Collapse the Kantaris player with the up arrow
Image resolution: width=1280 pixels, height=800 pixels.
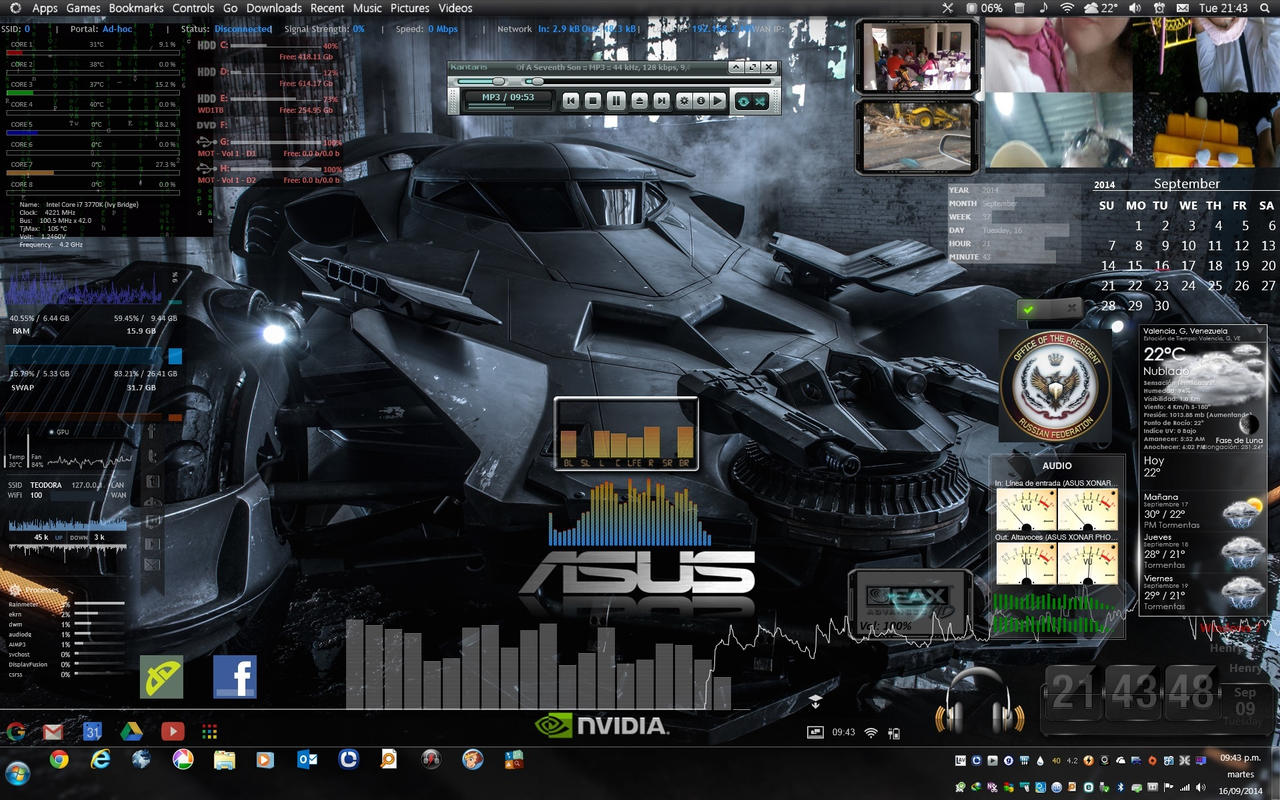pyautogui.click(x=736, y=67)
